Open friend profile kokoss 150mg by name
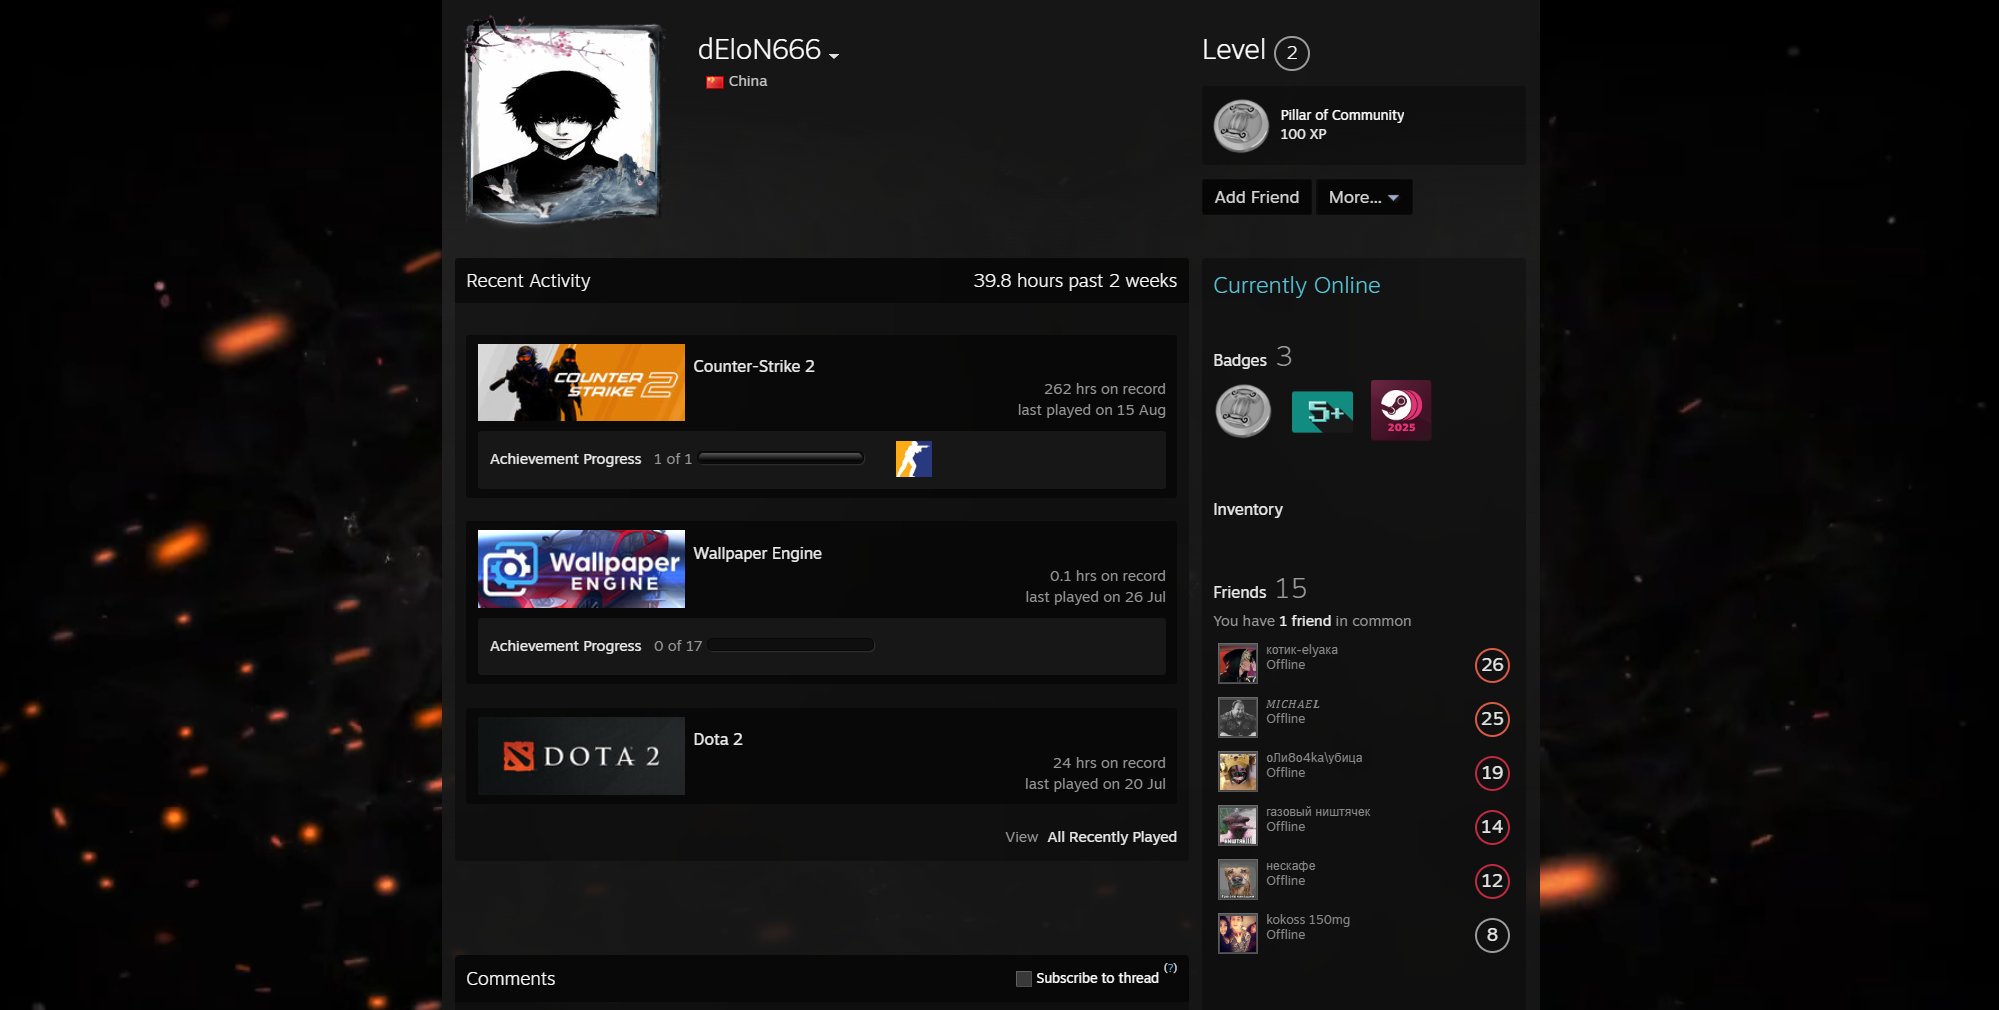This screenshot has width=1999, height=1010. point(1308,920)
